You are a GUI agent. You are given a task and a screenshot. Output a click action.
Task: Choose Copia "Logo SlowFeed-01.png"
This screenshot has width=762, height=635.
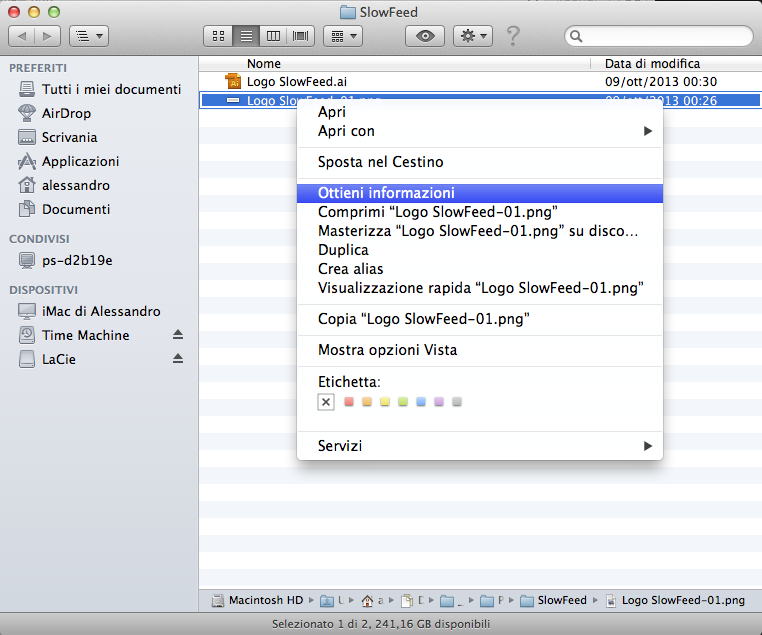tap(480, 319)
